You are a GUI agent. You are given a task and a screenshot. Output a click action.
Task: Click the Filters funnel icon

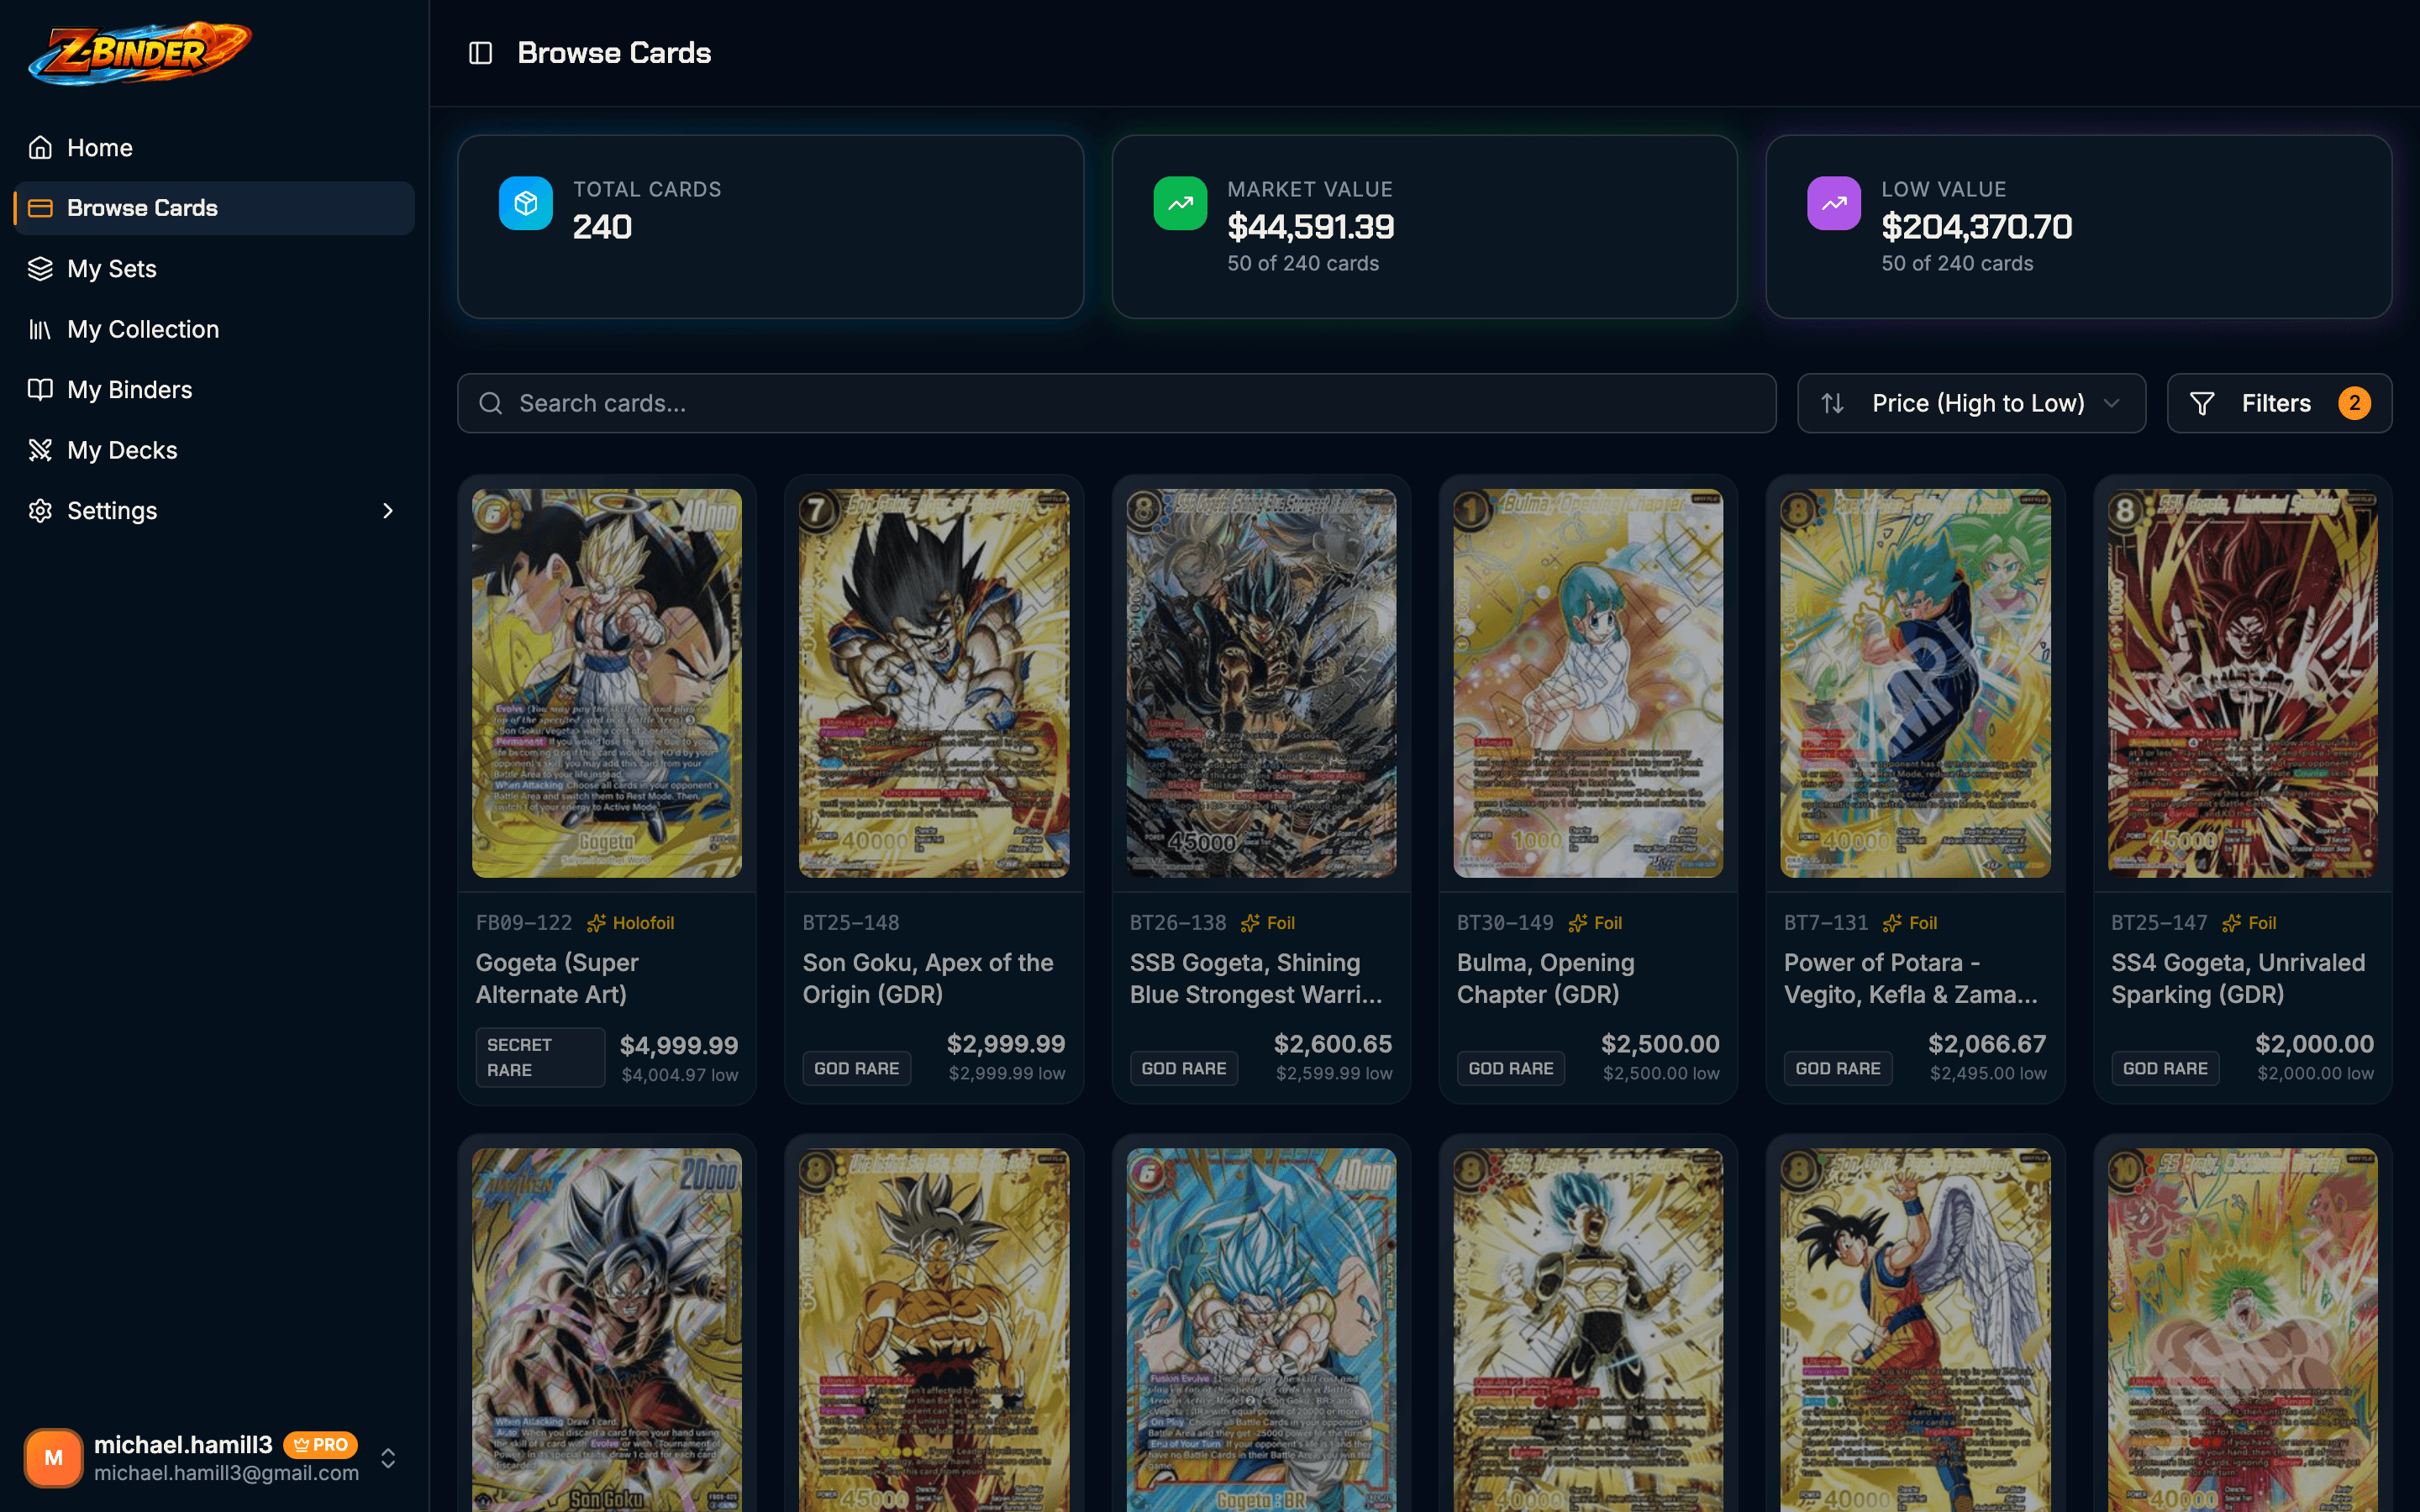(2203, 403)
